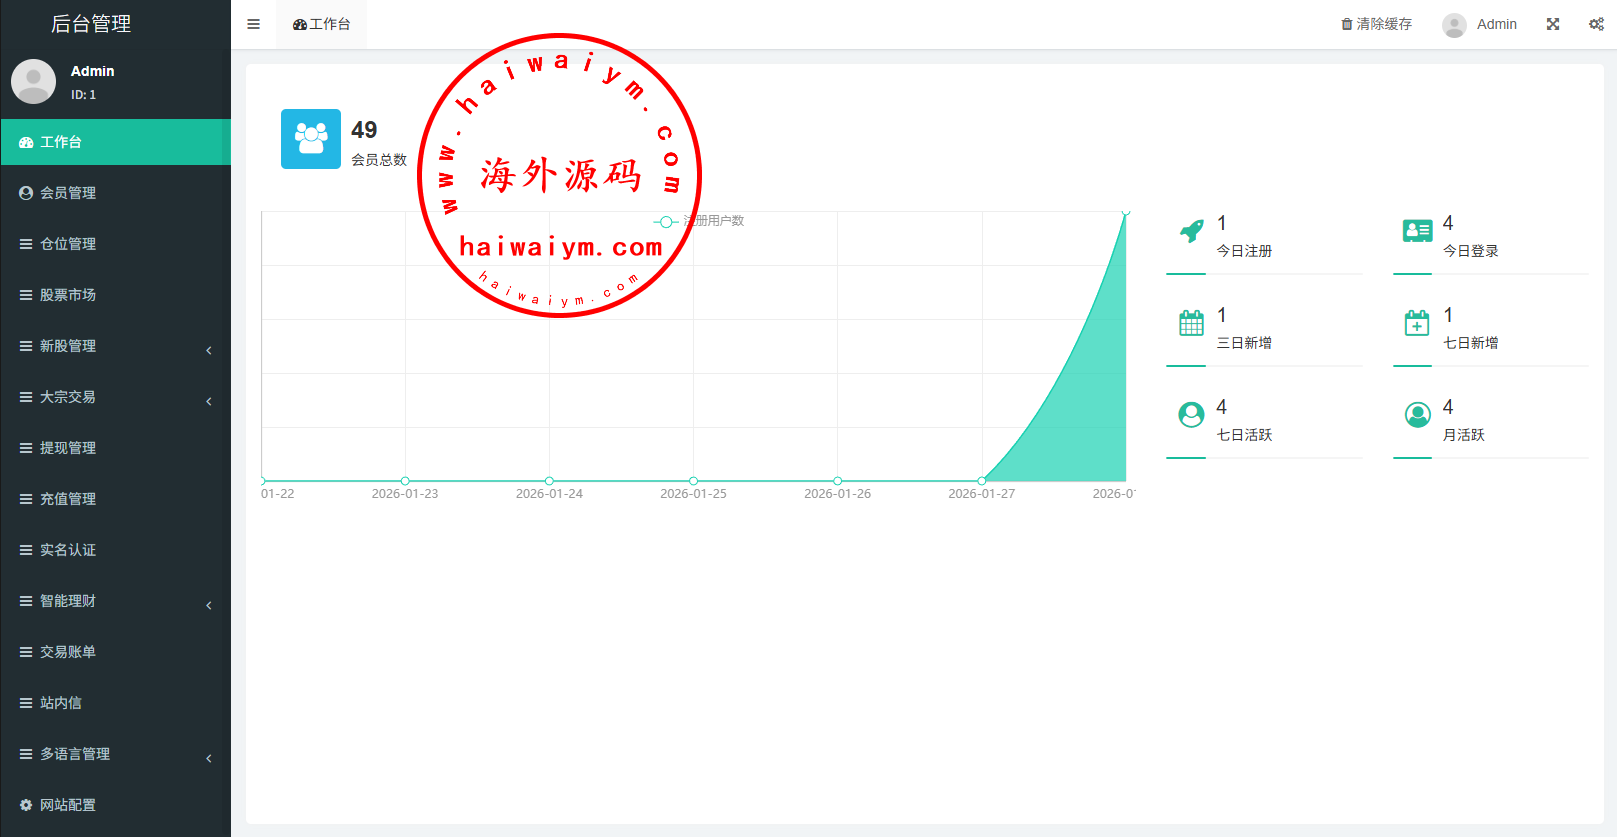Click the calendar icon for 三日新增
Viewport: 1617px width, 837px height.
(x=1191, y=323)
